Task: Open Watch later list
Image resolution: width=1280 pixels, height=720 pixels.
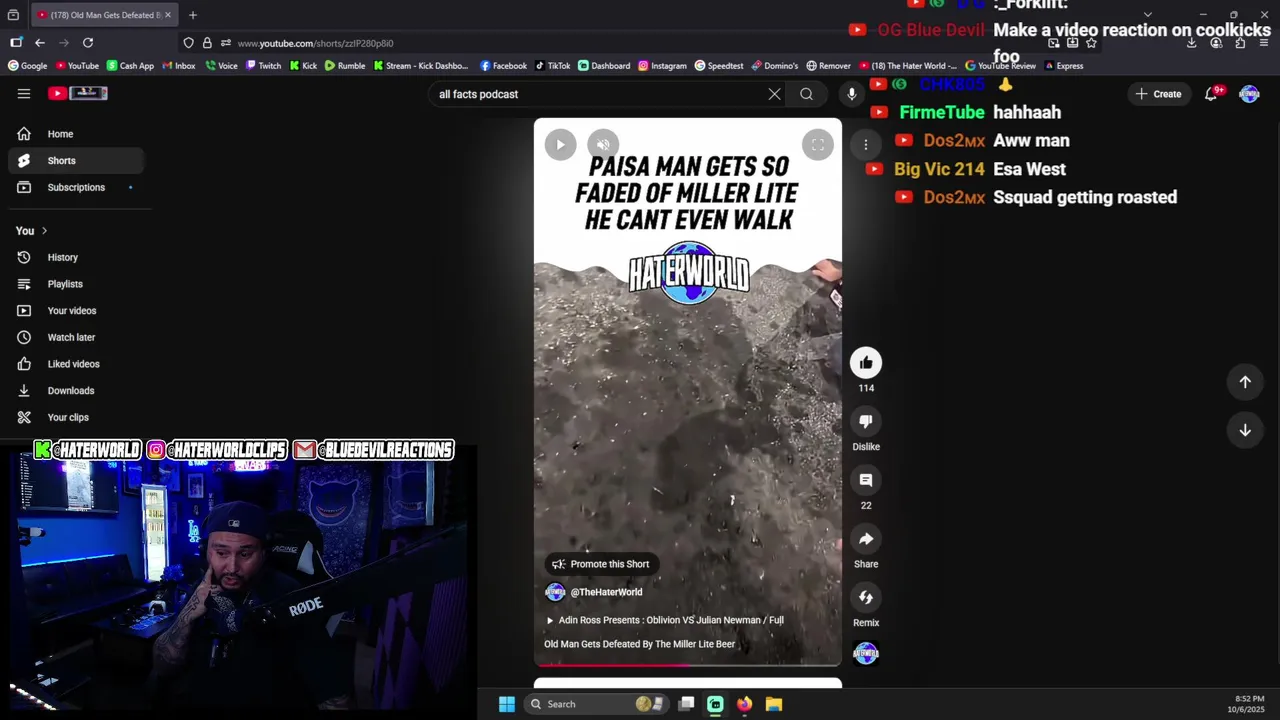Action: pos(76,337)
